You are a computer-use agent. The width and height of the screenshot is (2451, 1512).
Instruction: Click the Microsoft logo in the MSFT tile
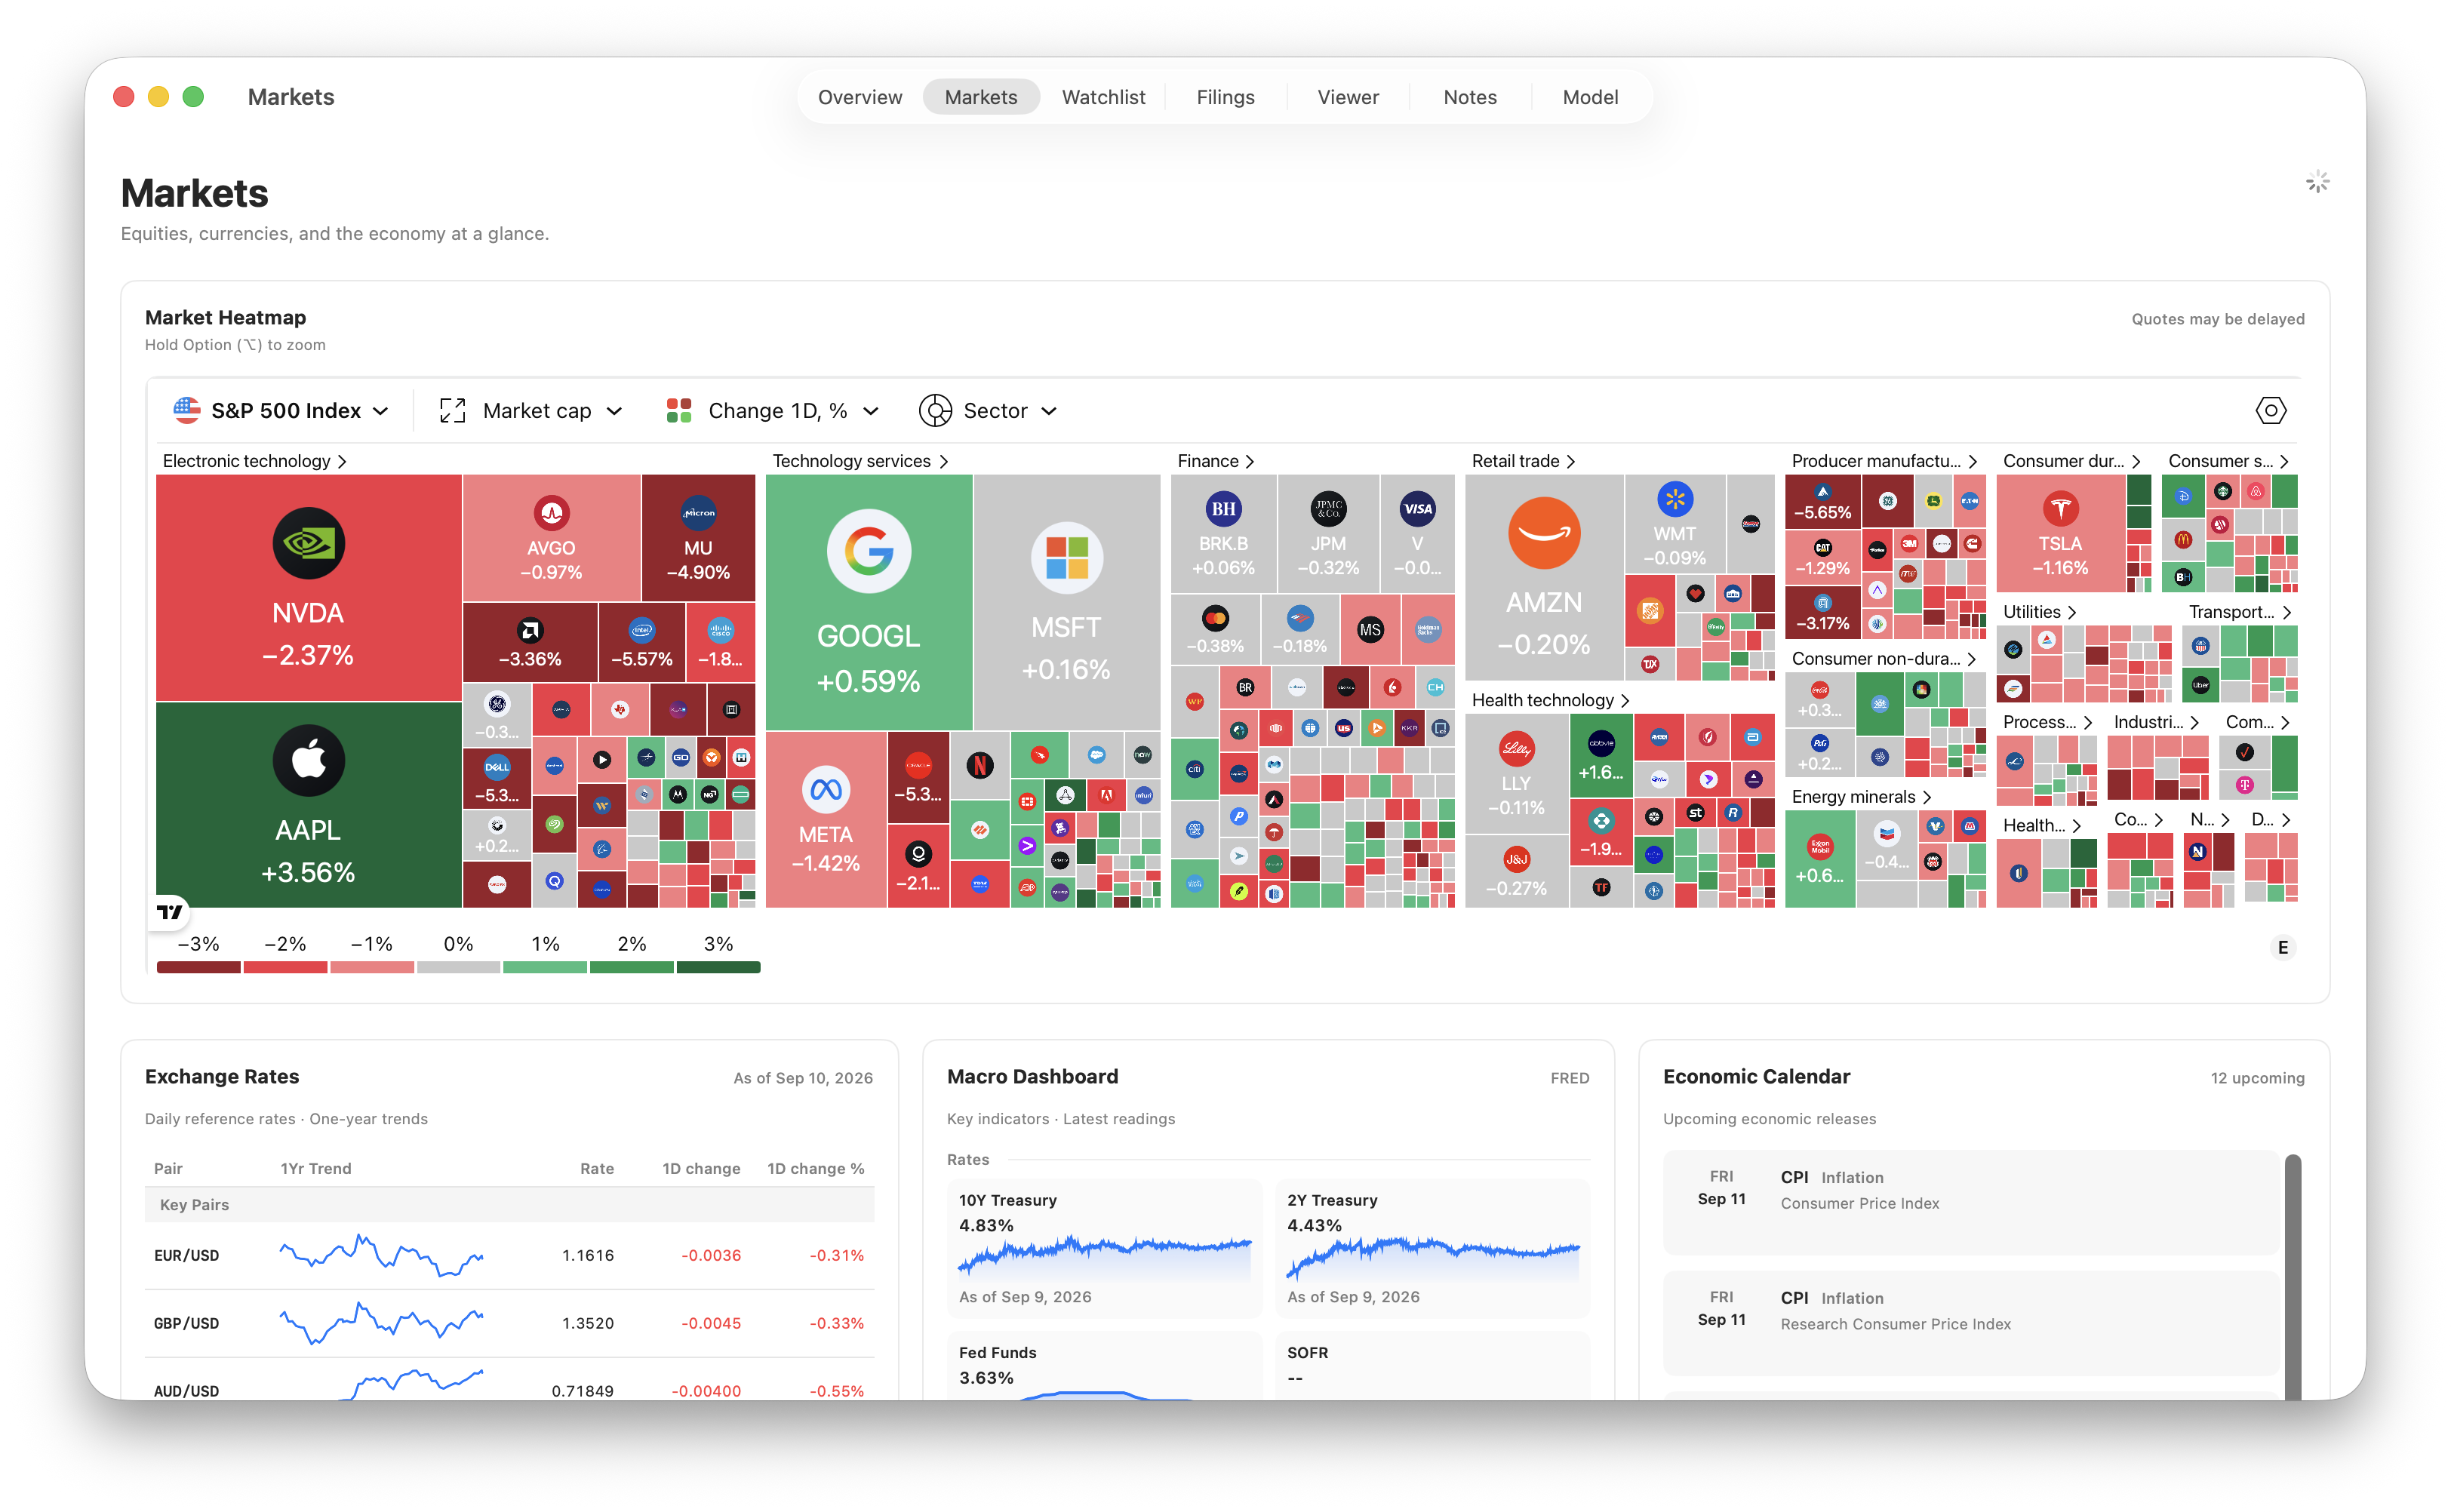coord(1066,557)
